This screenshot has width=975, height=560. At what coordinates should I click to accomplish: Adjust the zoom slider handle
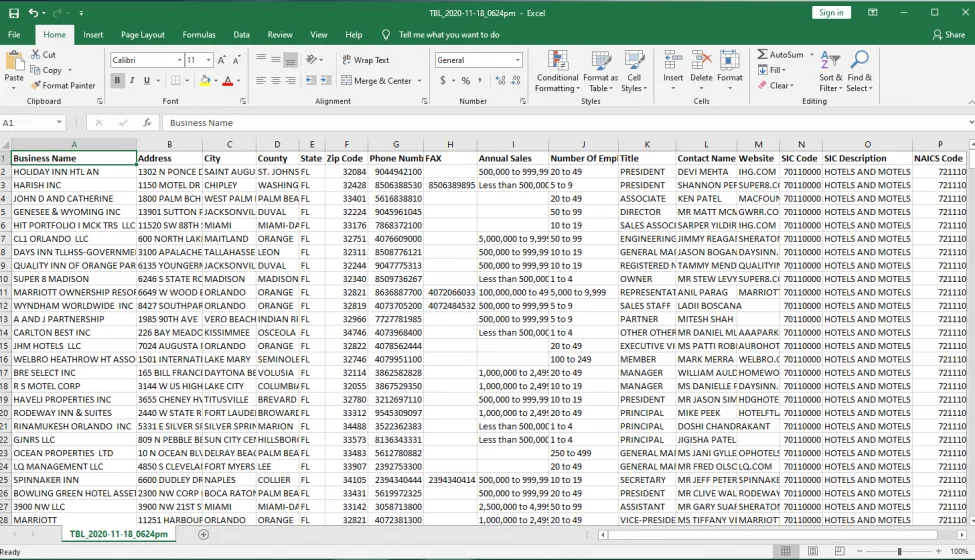click(x=899, y=551)
